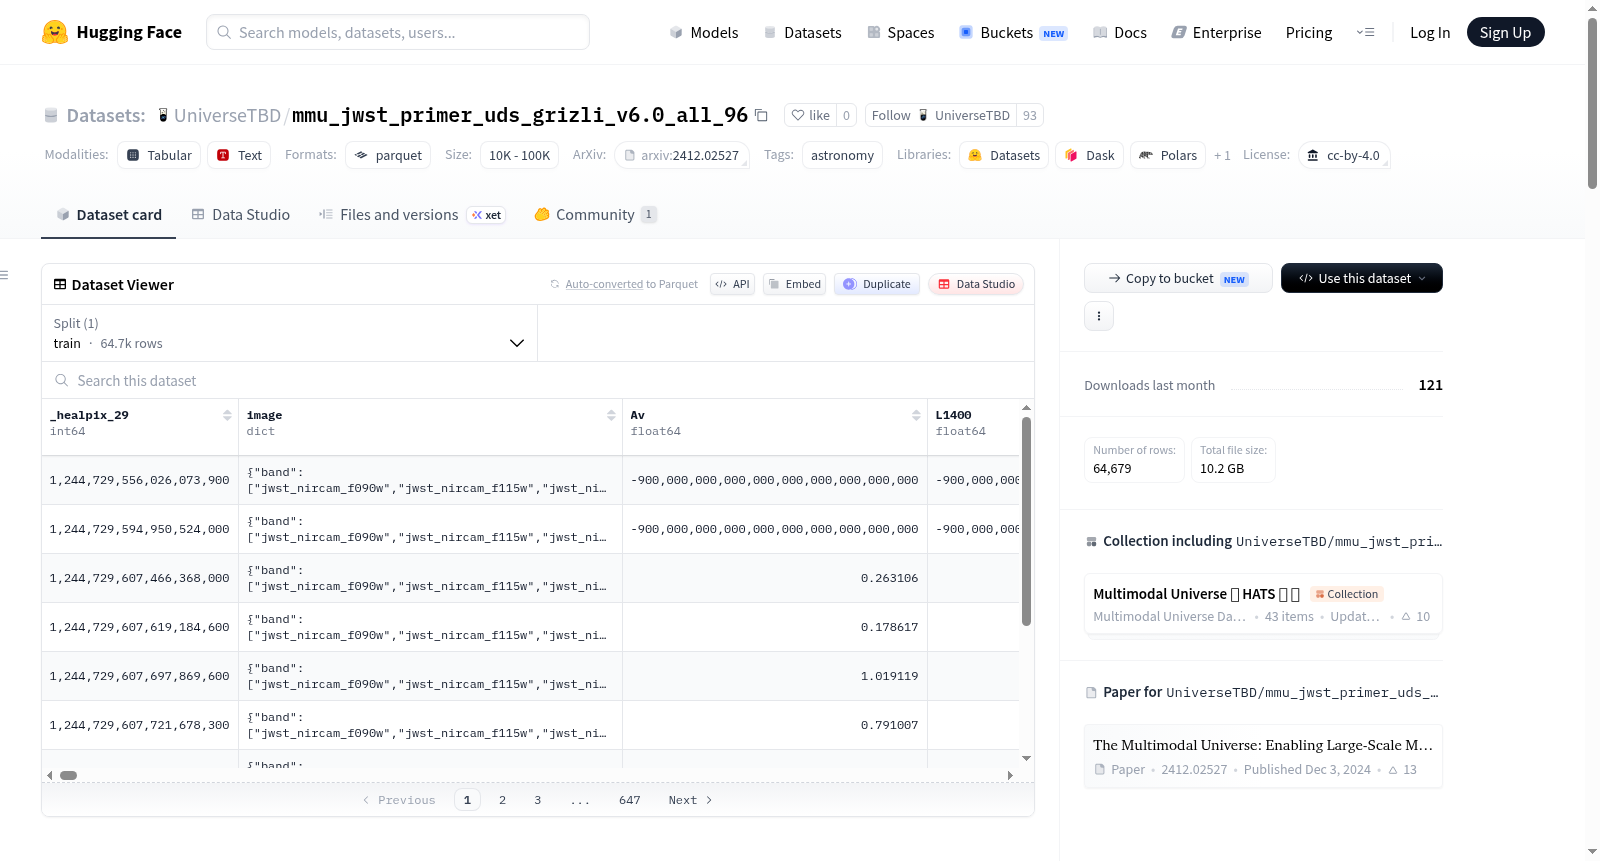1600x861 pixels.
Task: Click the 10K - 100K size tag
Action: click(519, 155)
